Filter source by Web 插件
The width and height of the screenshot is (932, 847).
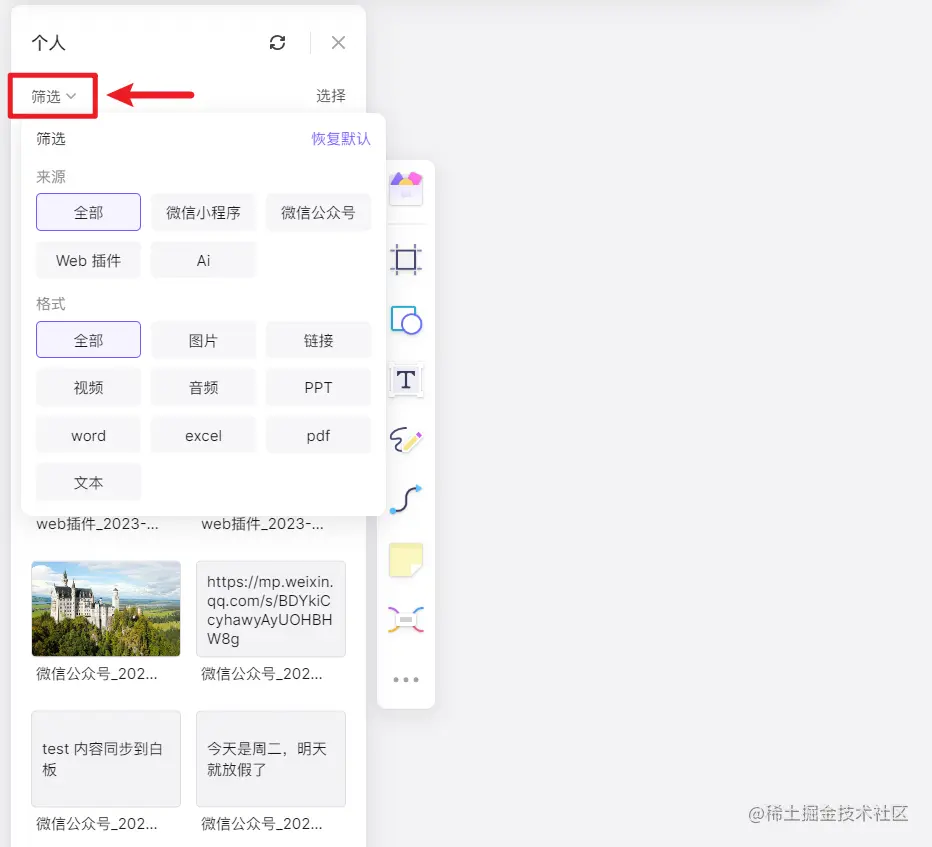[88, 260]
